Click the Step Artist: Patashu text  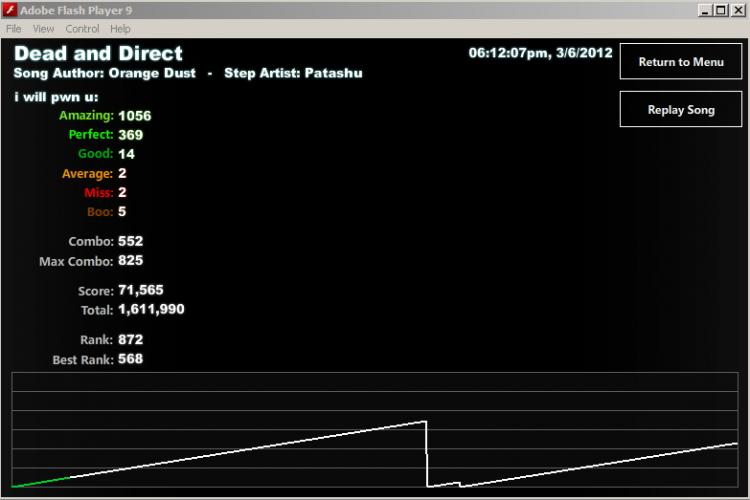[293, 73]
